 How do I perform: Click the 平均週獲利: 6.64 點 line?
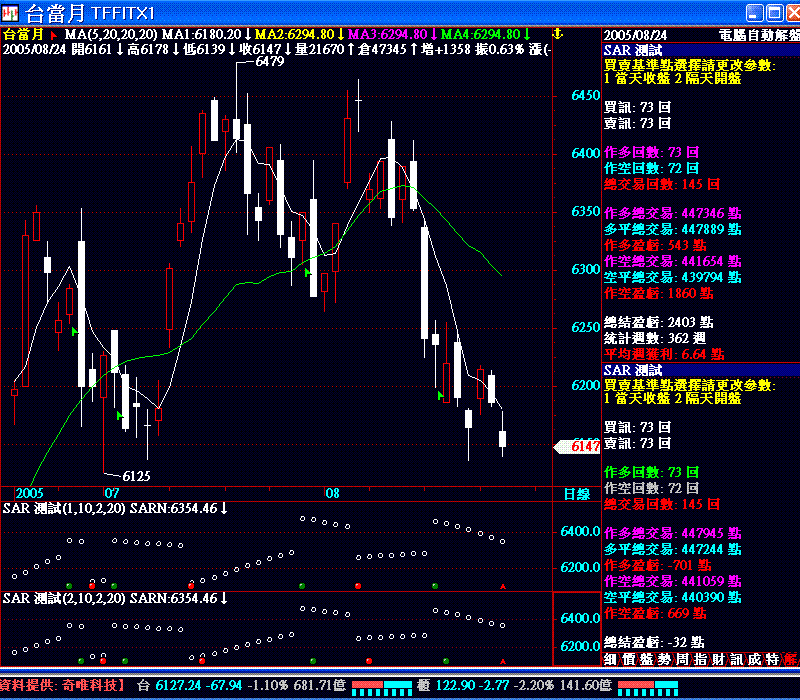tap(664, 354)
